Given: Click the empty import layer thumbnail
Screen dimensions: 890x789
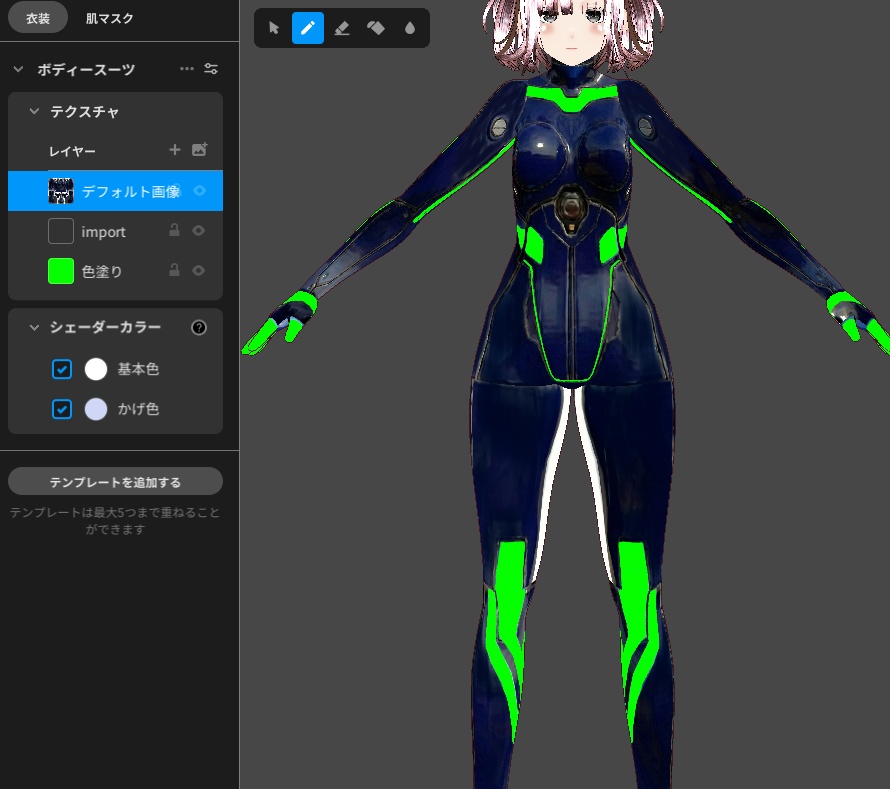Looking at the screenshot, I should 61,231.
